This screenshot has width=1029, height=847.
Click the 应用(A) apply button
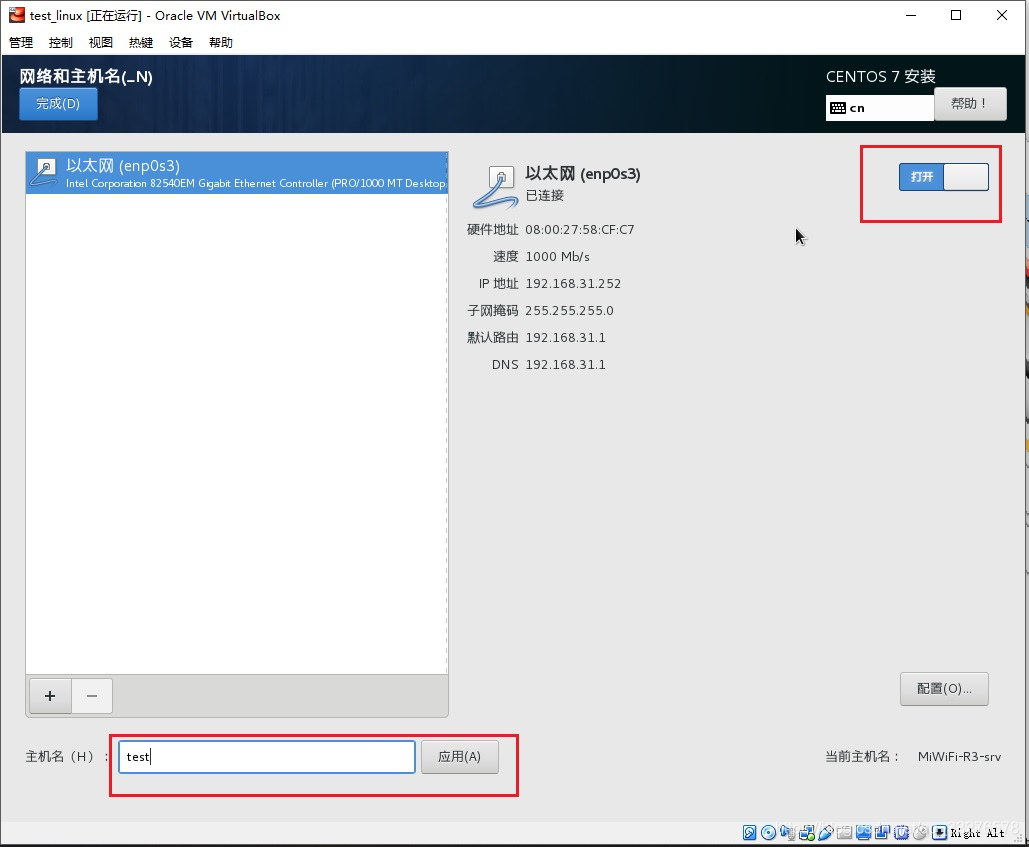pos(459,757)
